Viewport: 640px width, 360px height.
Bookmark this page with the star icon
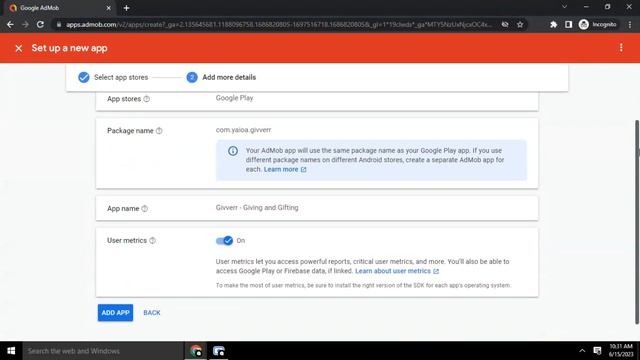tap(520, 24)
